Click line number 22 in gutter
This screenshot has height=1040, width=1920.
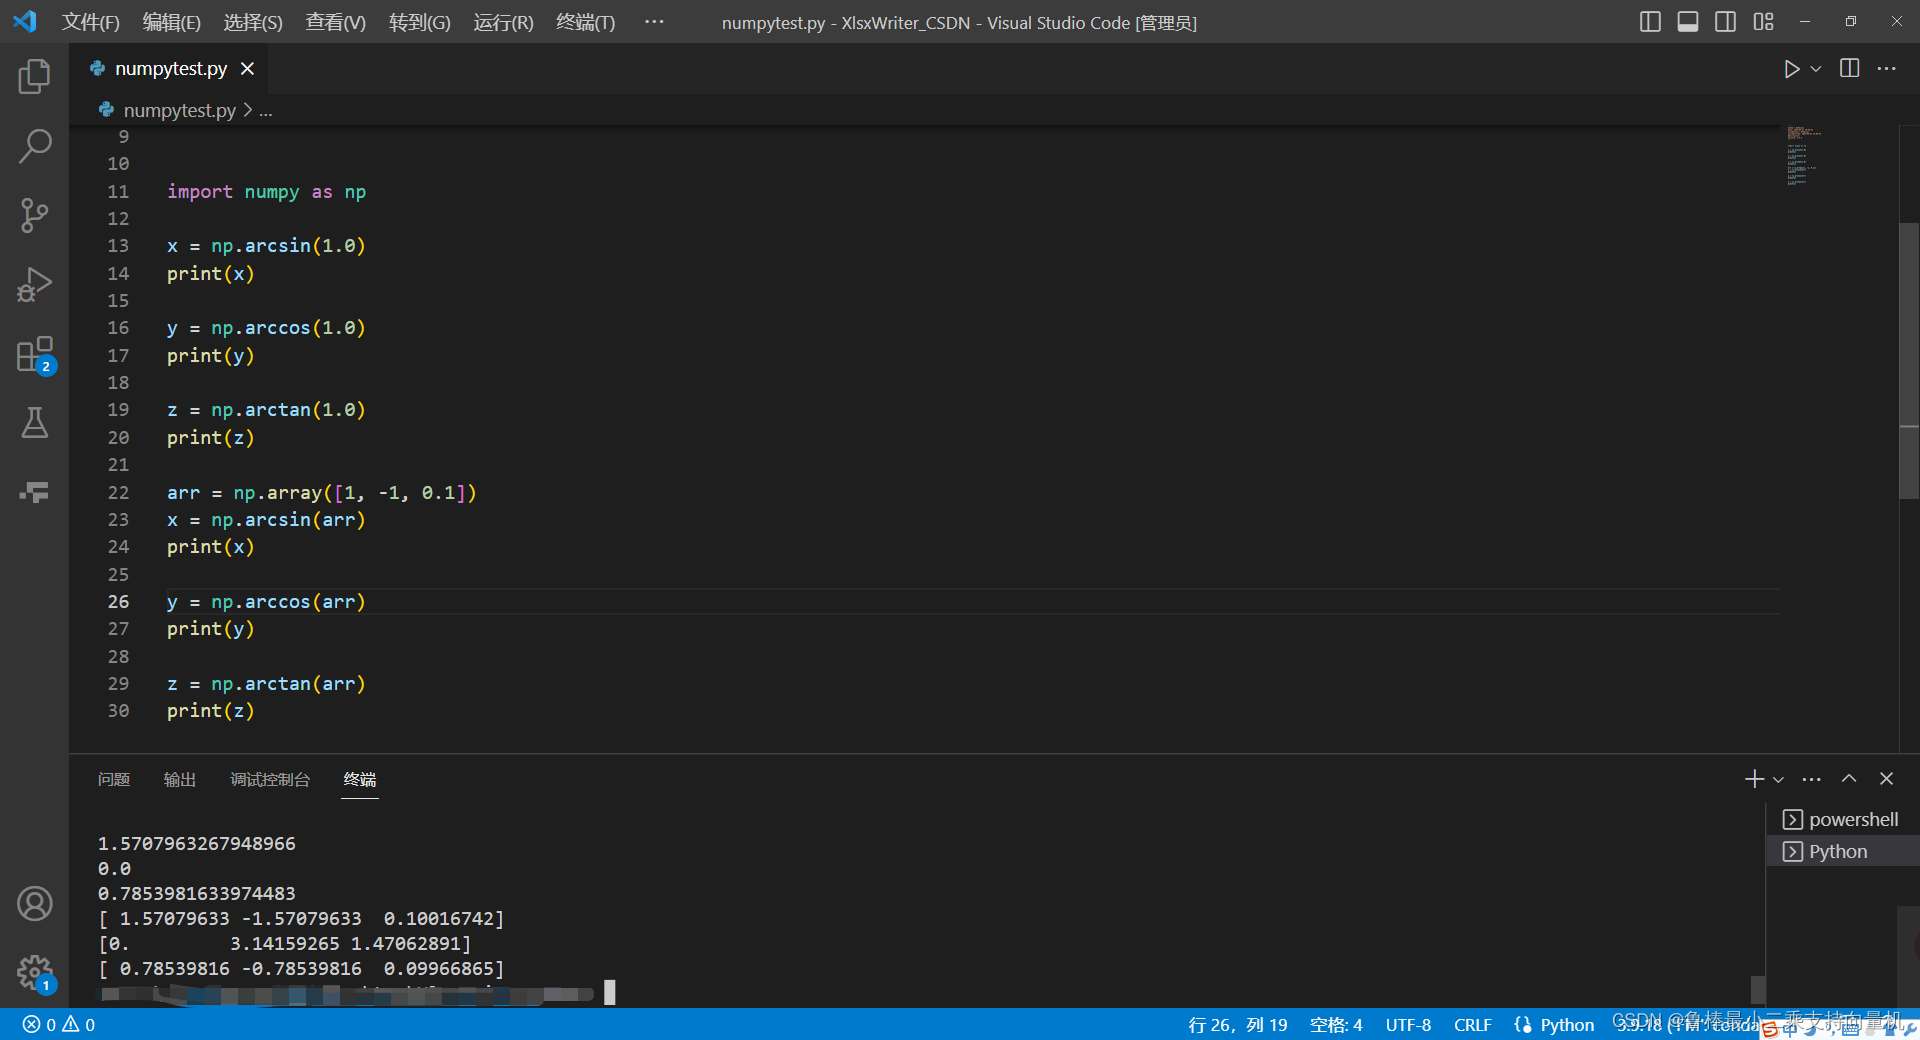118,493
